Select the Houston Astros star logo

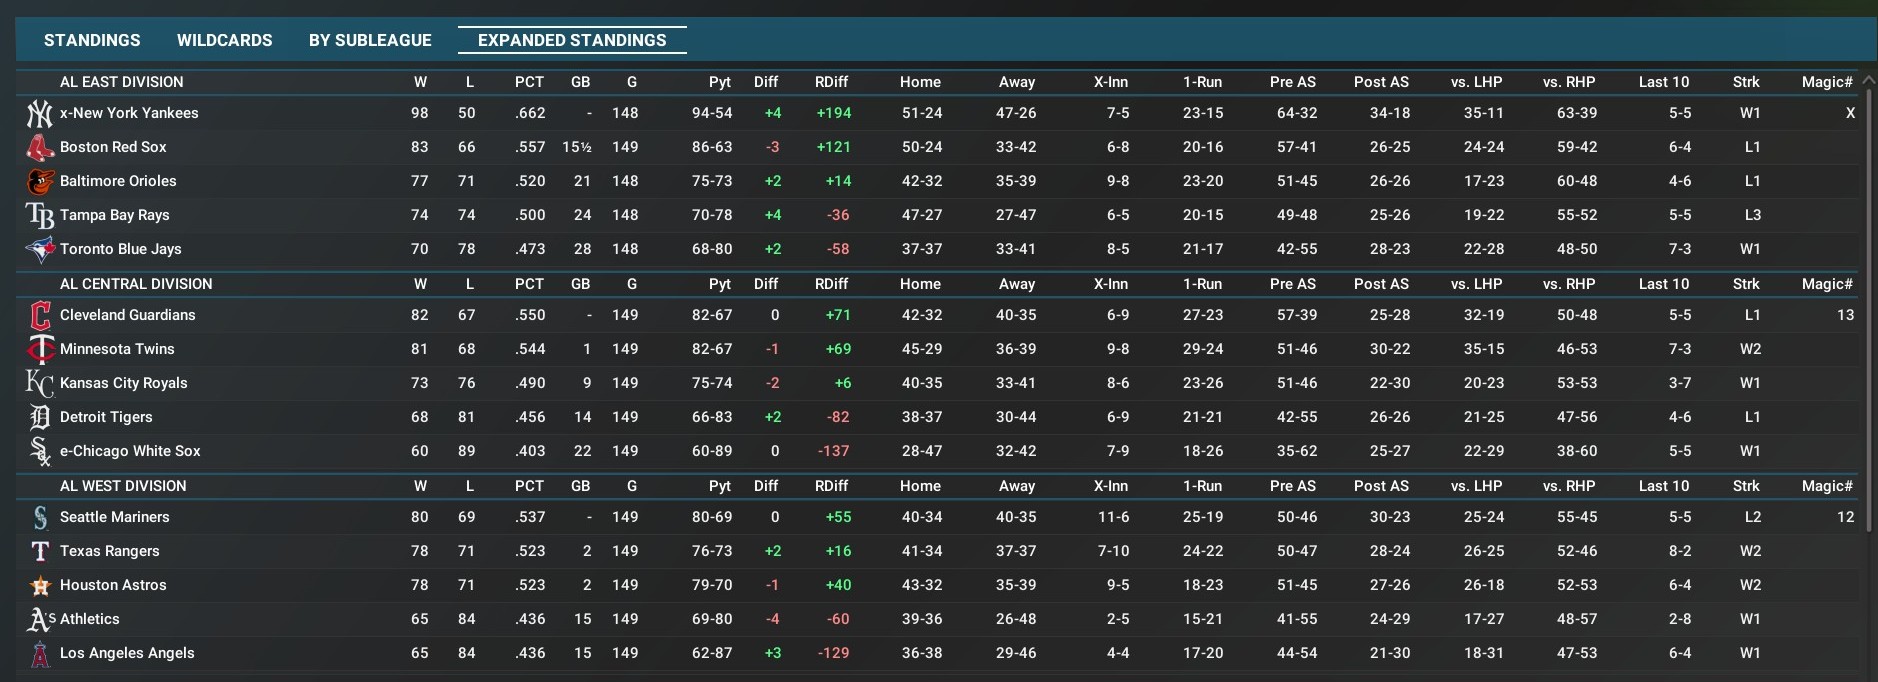pos(39,586)
